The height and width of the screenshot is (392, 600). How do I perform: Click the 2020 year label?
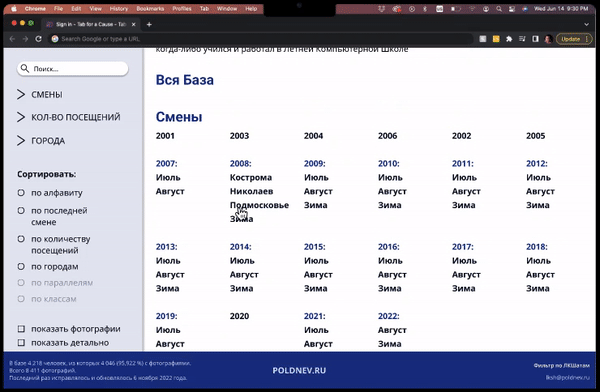239,316
